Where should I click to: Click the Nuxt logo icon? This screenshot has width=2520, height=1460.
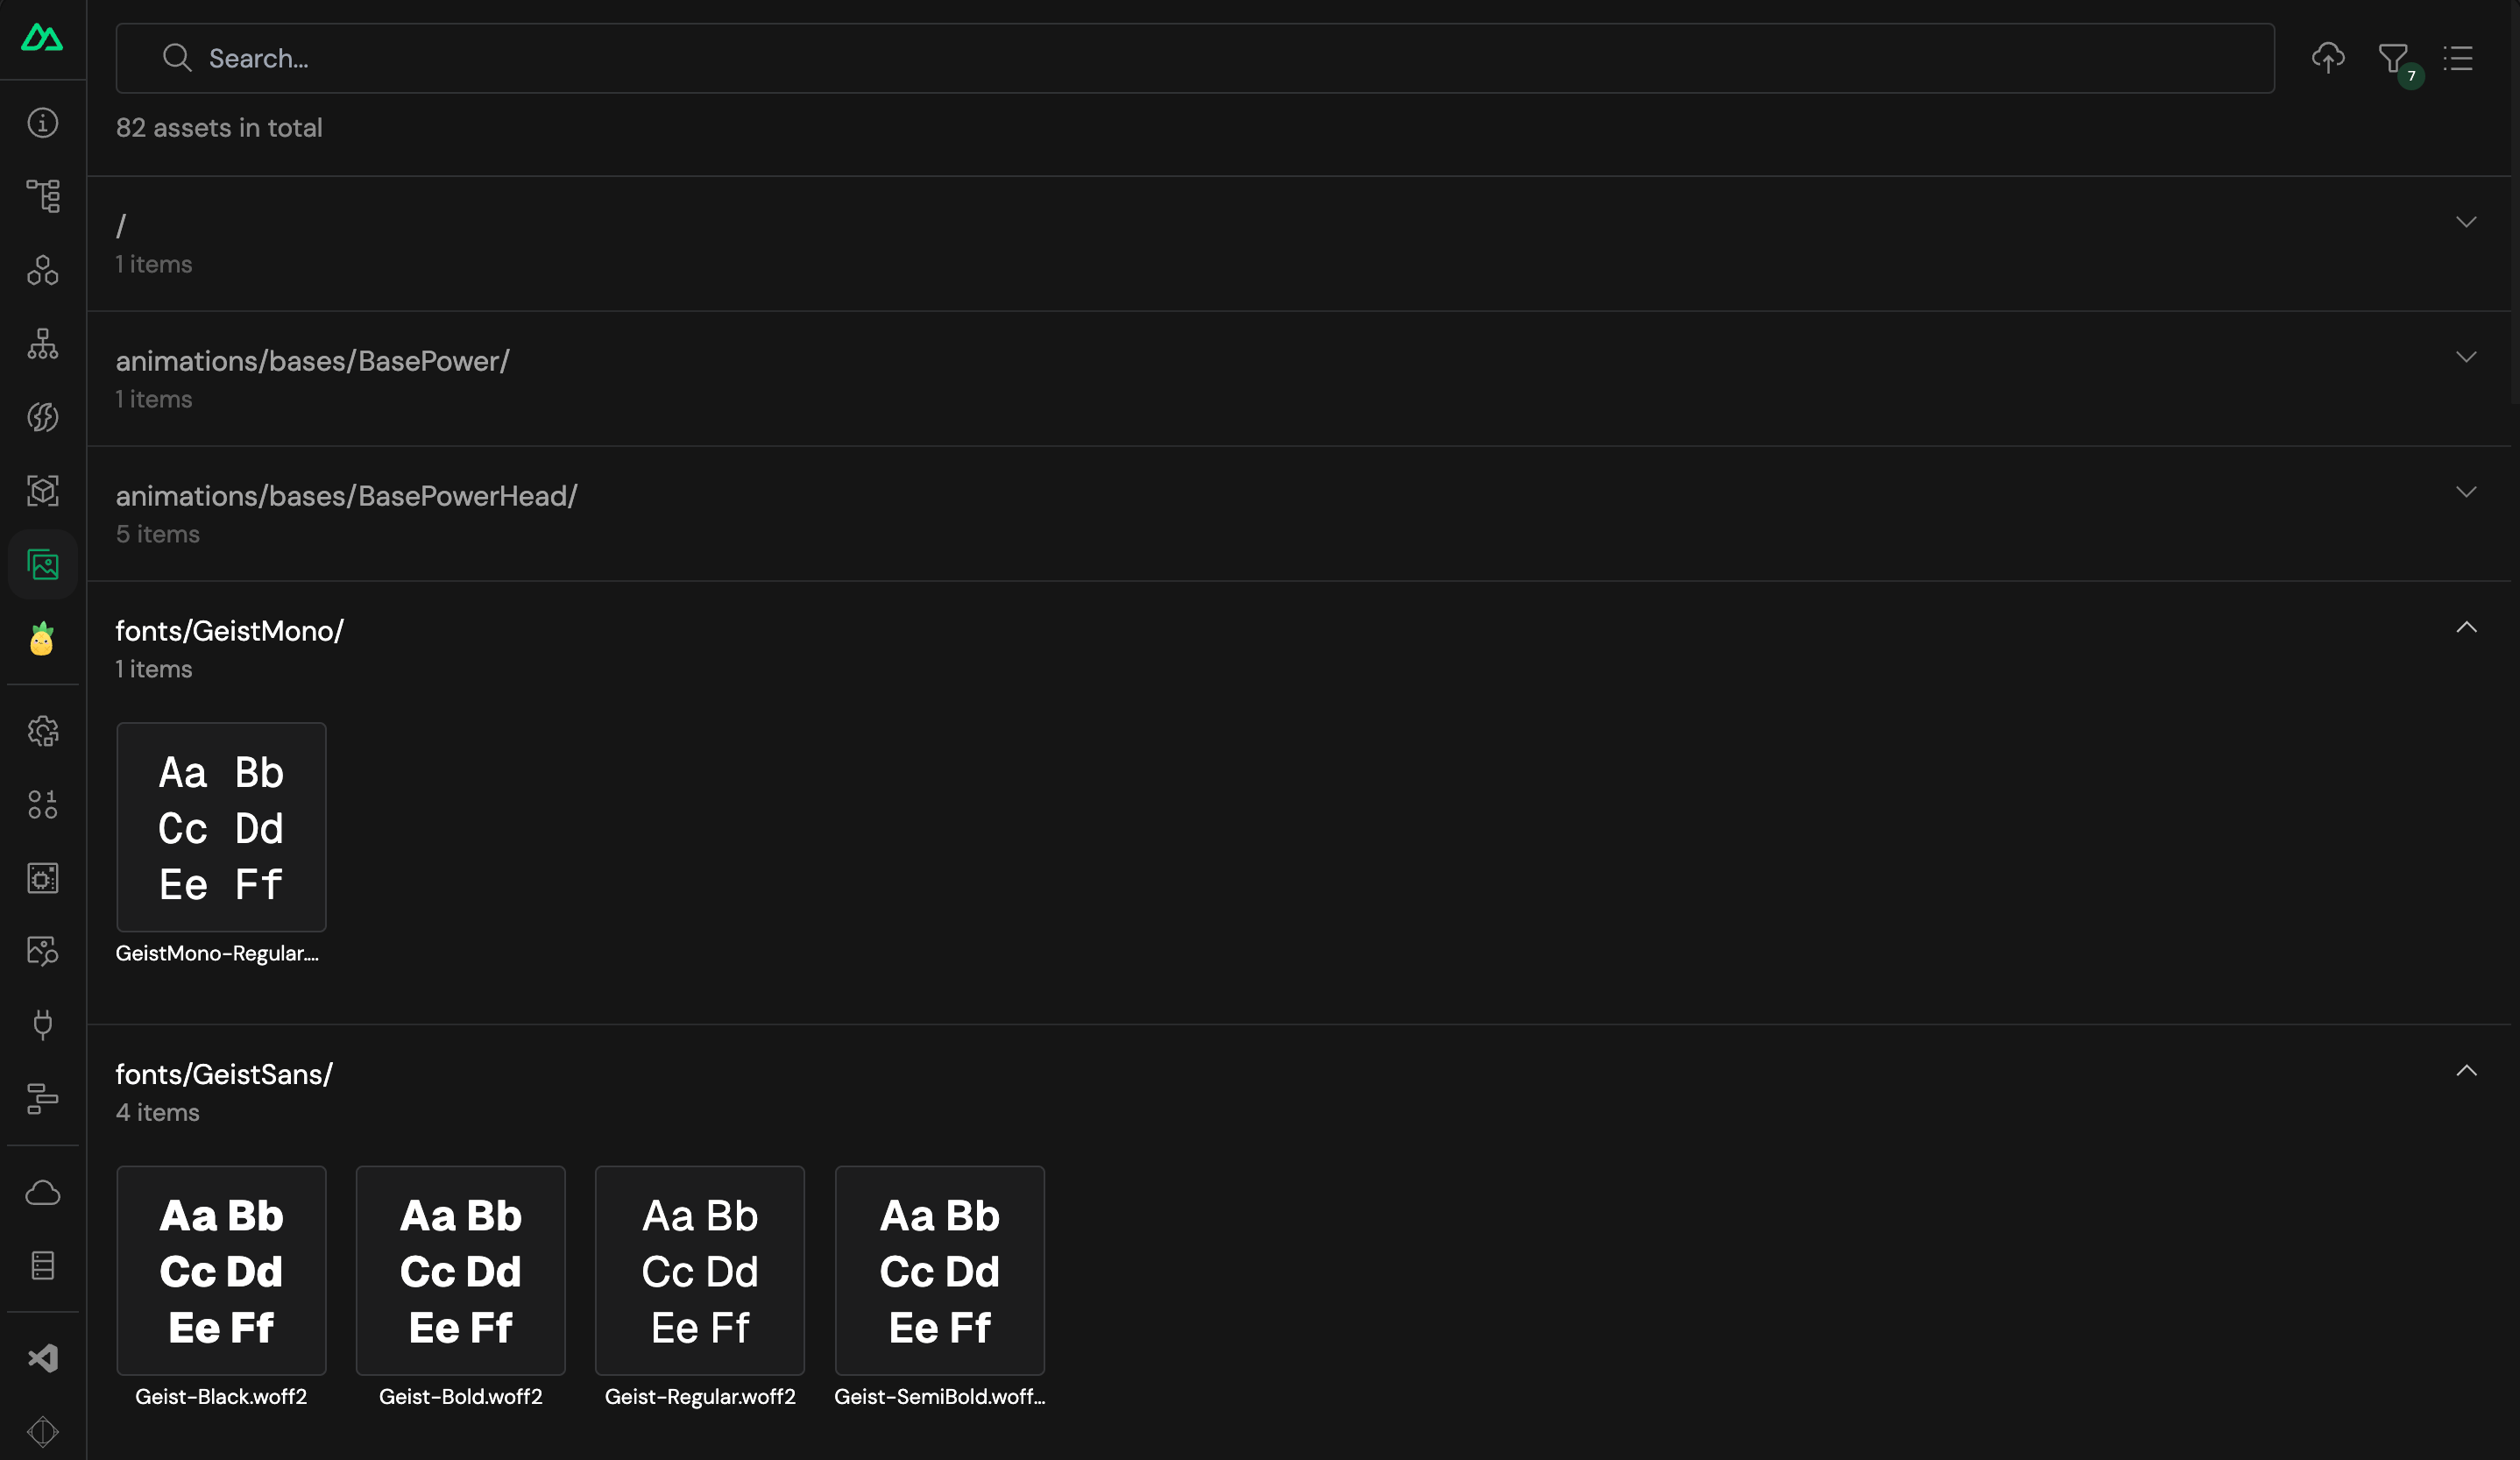[x=42, y=38]
